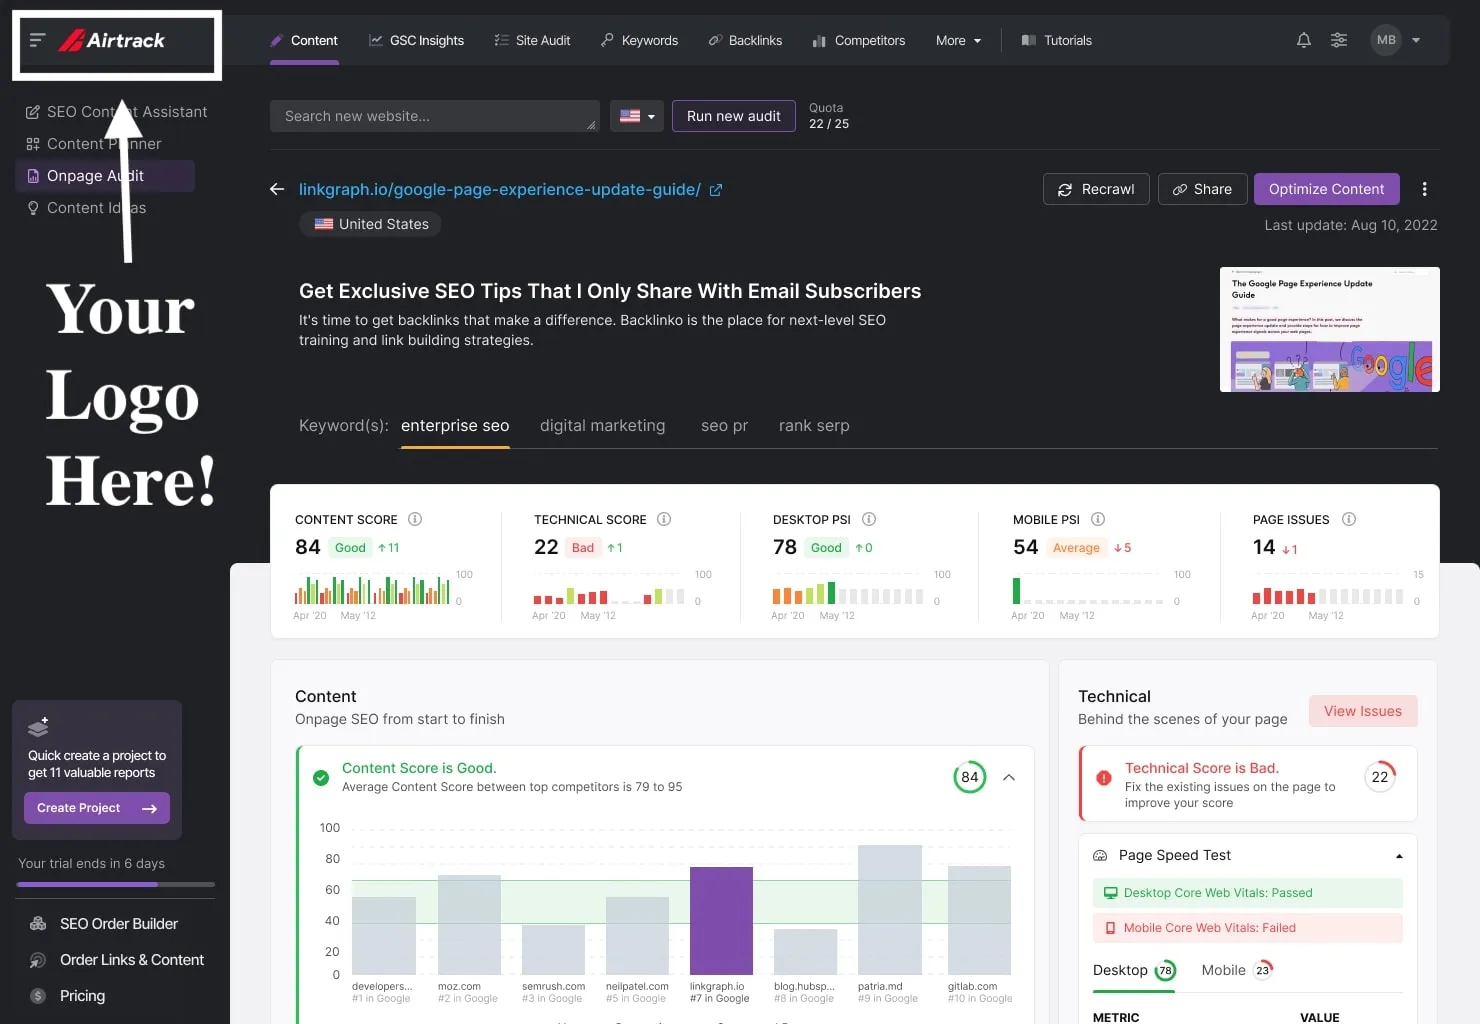Click the Run new audit button
Screen dimensions: 1480x1024
(733, 116)
